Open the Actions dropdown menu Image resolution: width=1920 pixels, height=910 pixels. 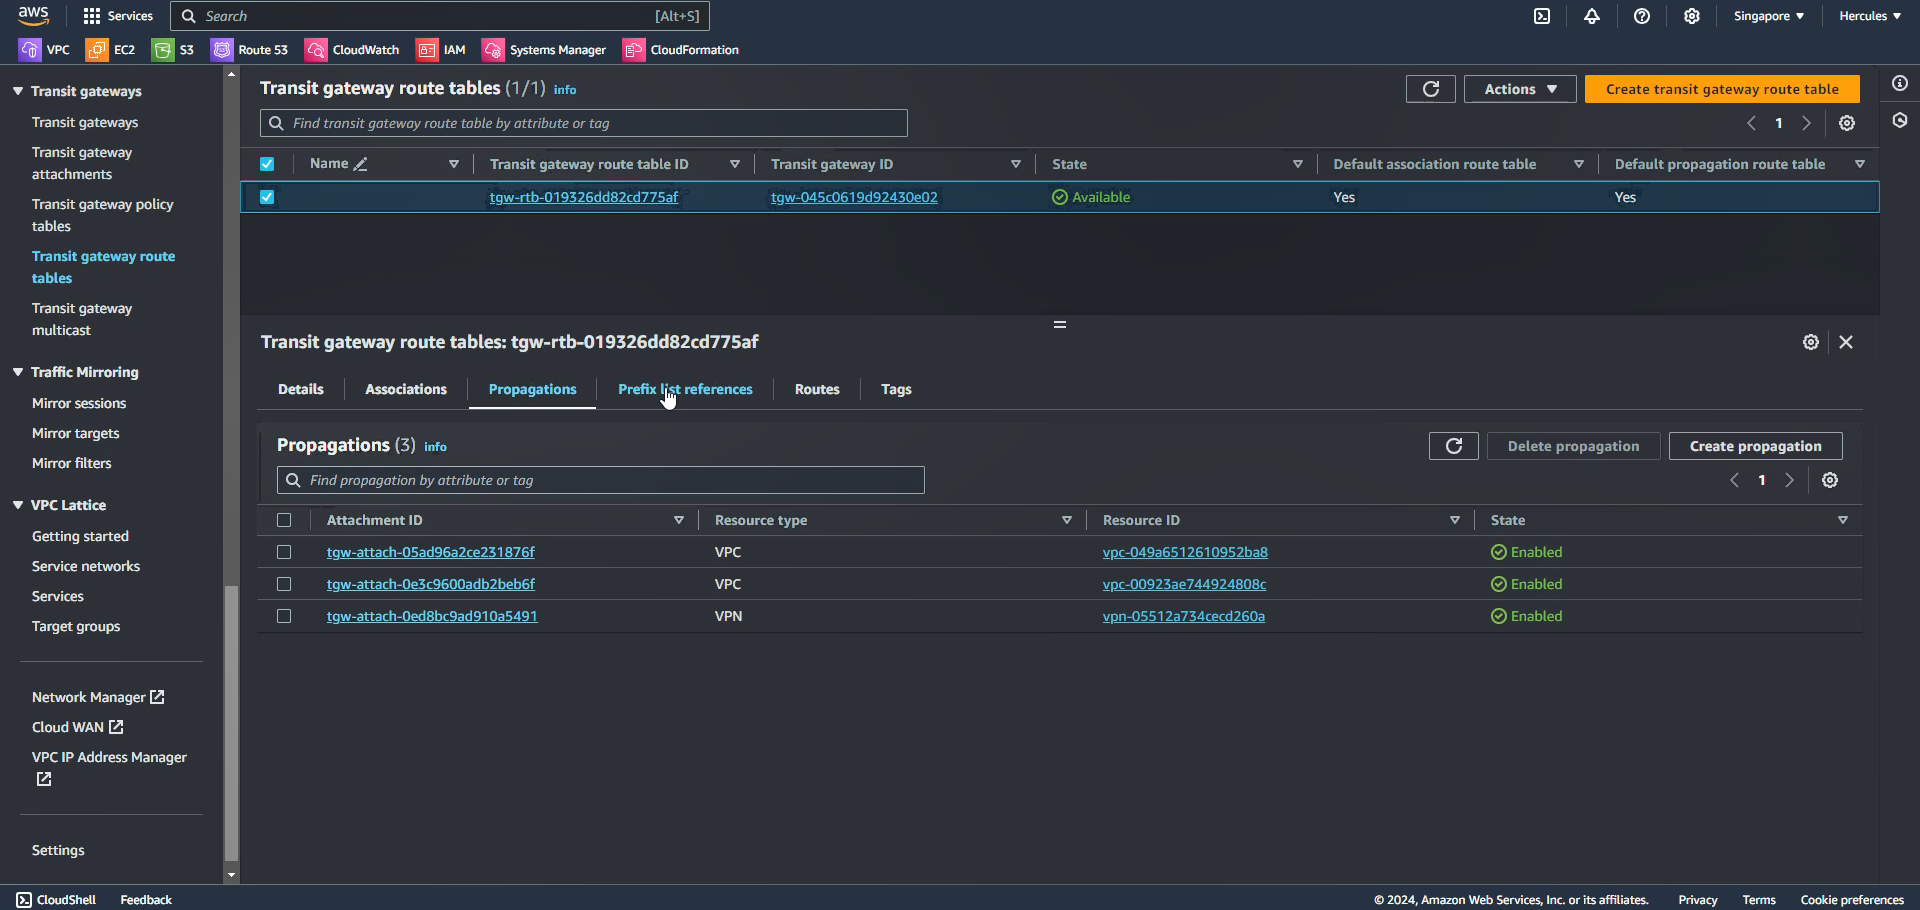tap(1520, 89)
